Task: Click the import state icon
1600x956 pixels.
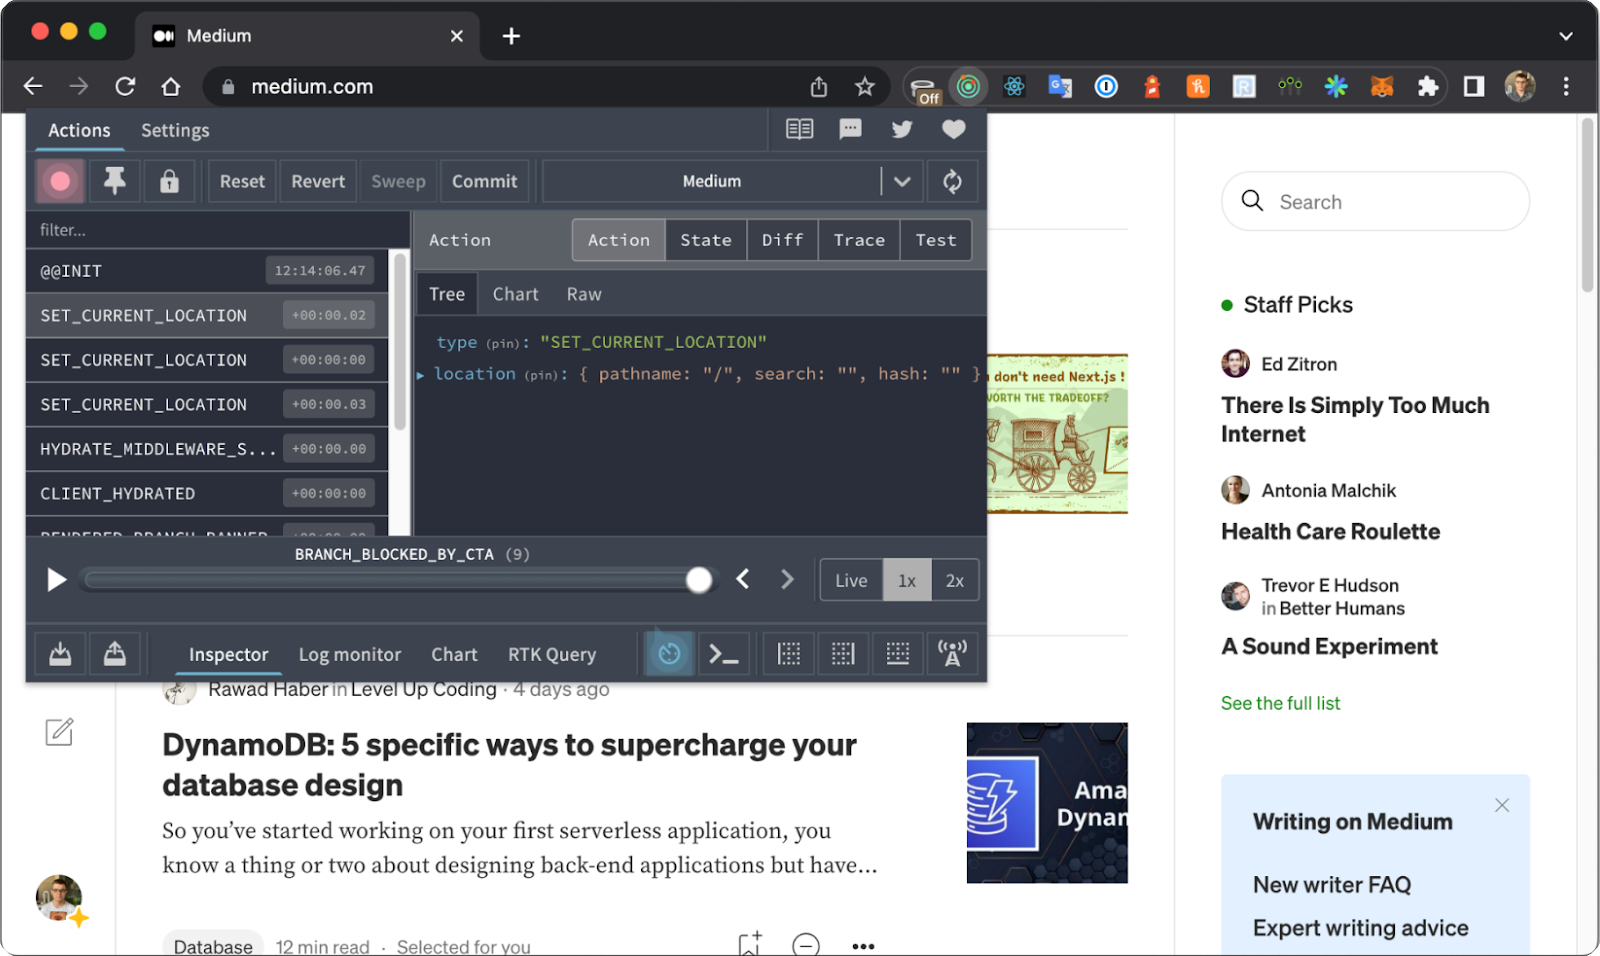Action: 59,653
